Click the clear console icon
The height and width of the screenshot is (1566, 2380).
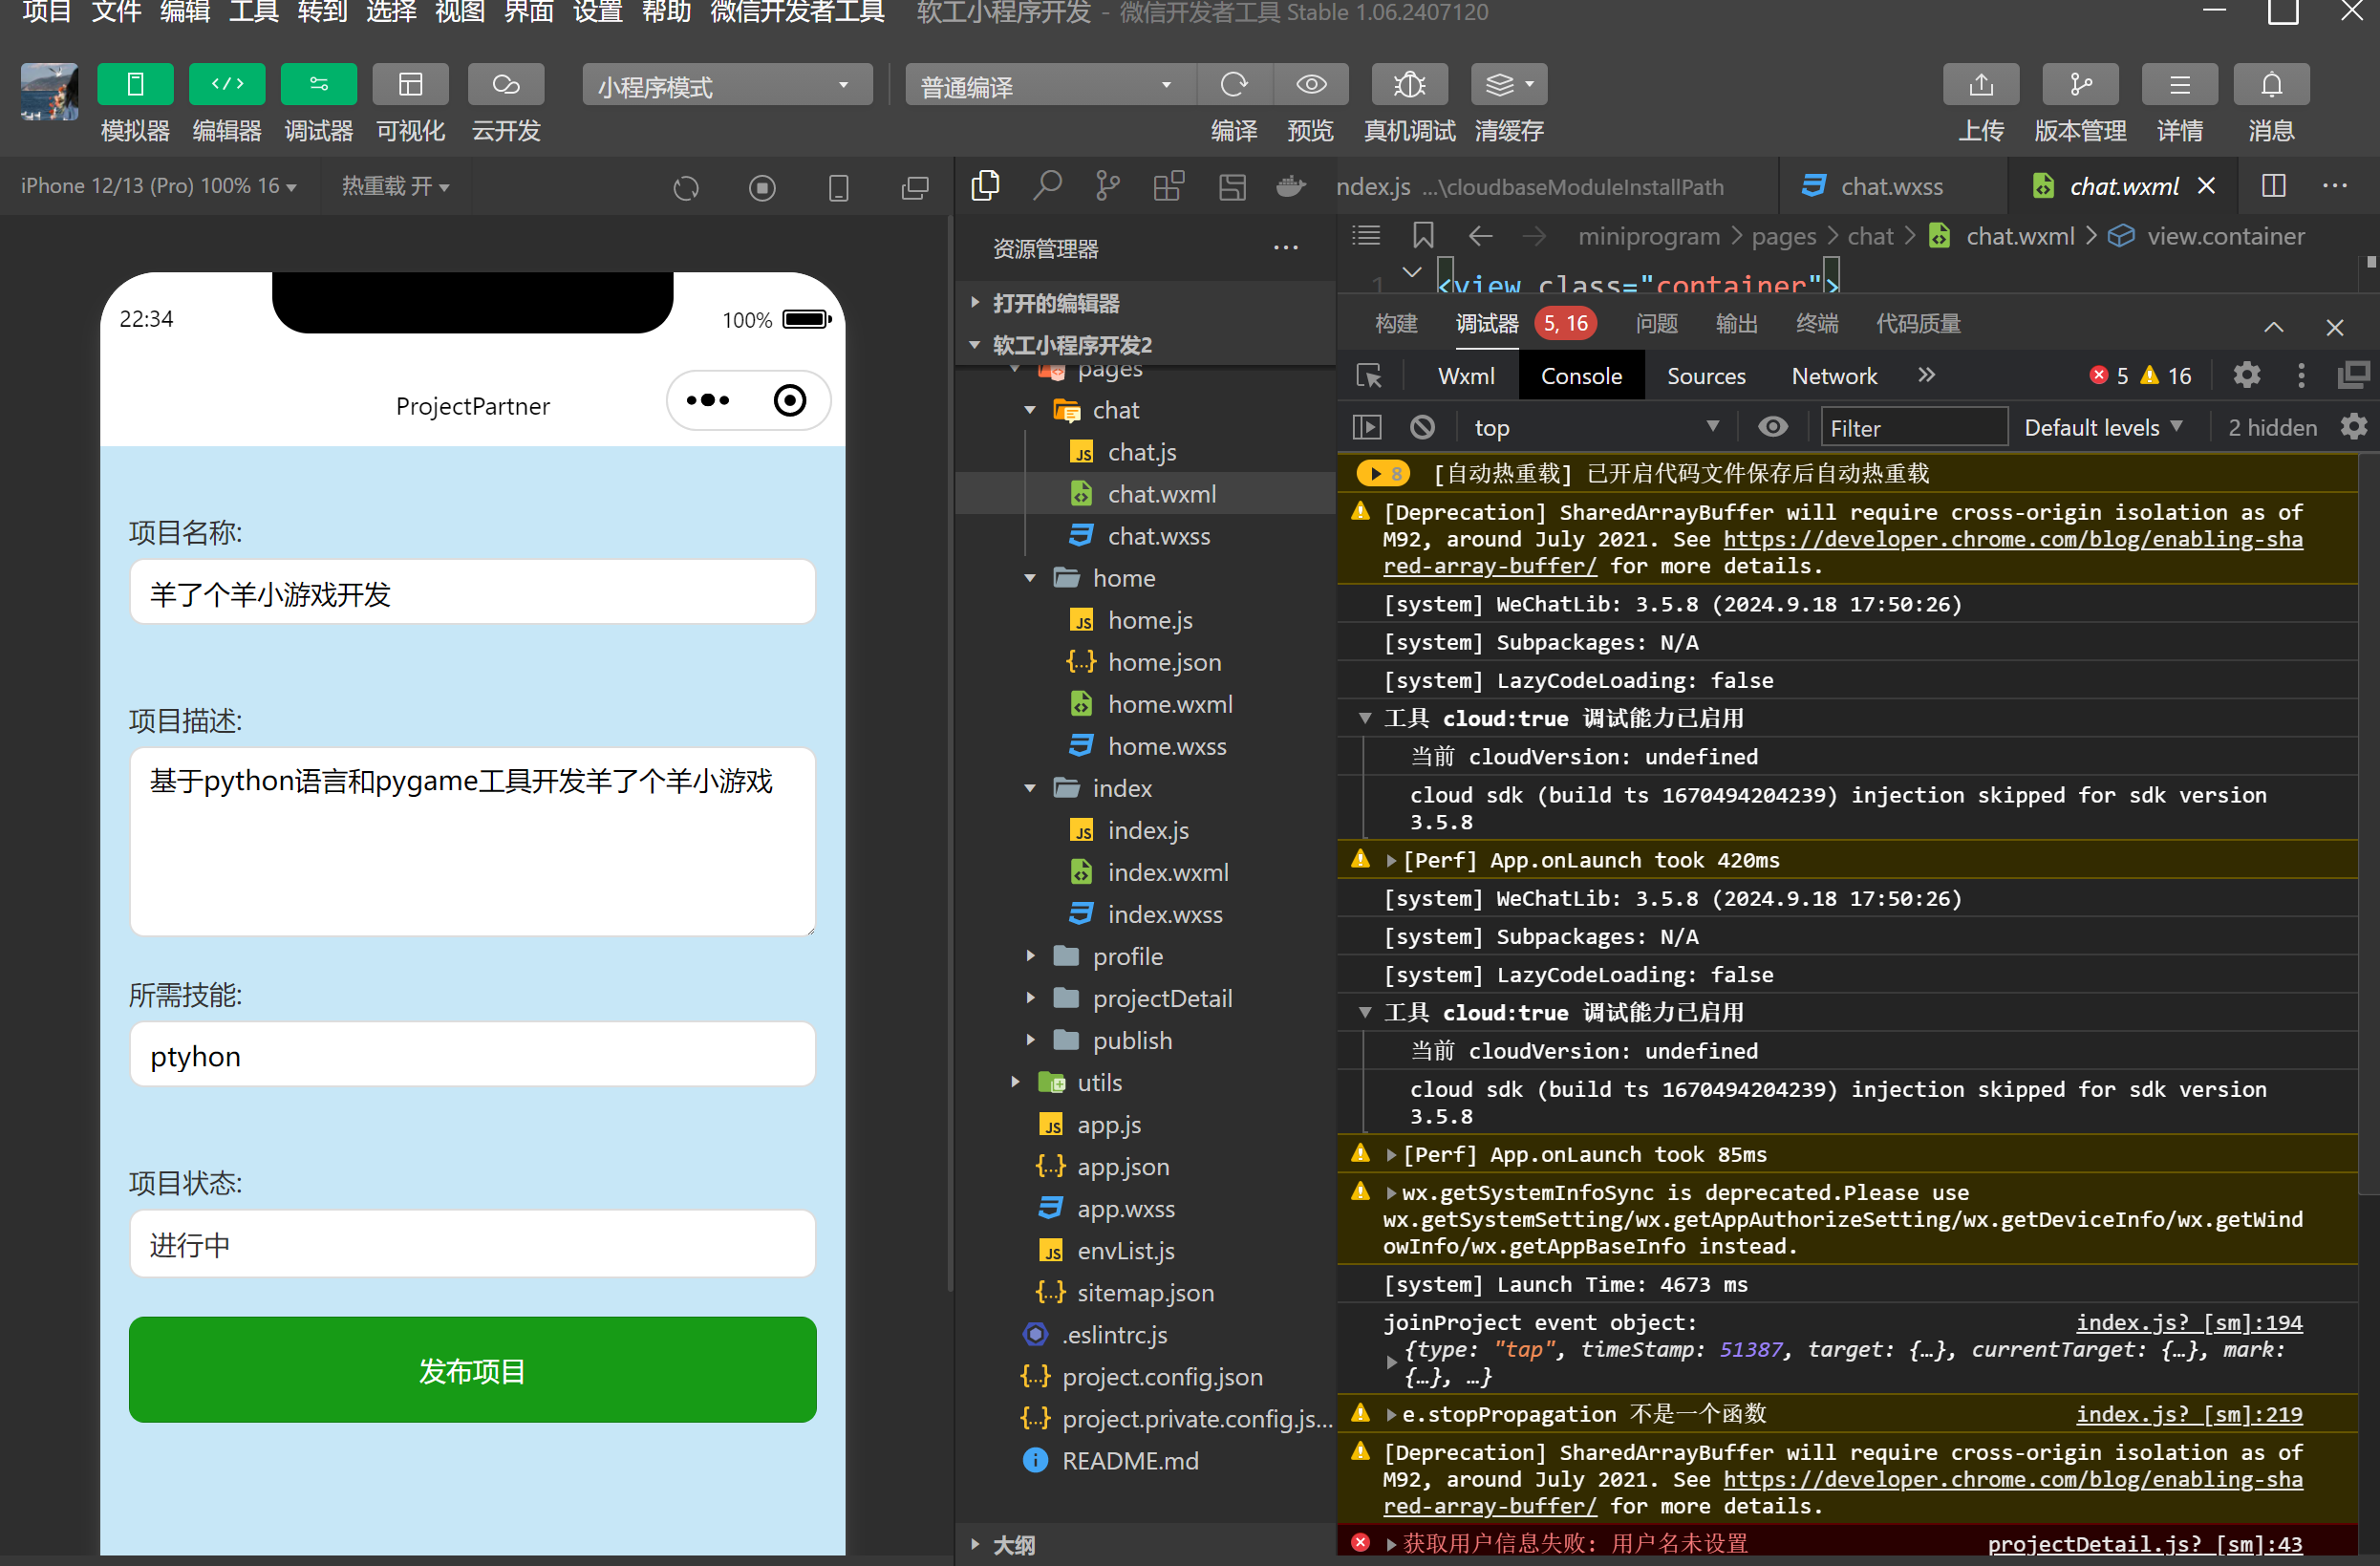[1422, 428]
